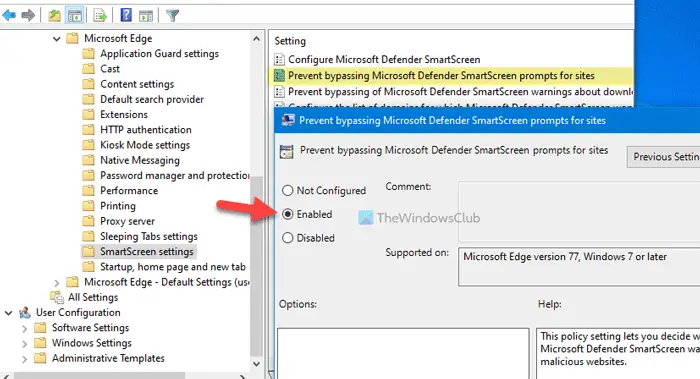Click the Supported on text field

click(579, 267)
